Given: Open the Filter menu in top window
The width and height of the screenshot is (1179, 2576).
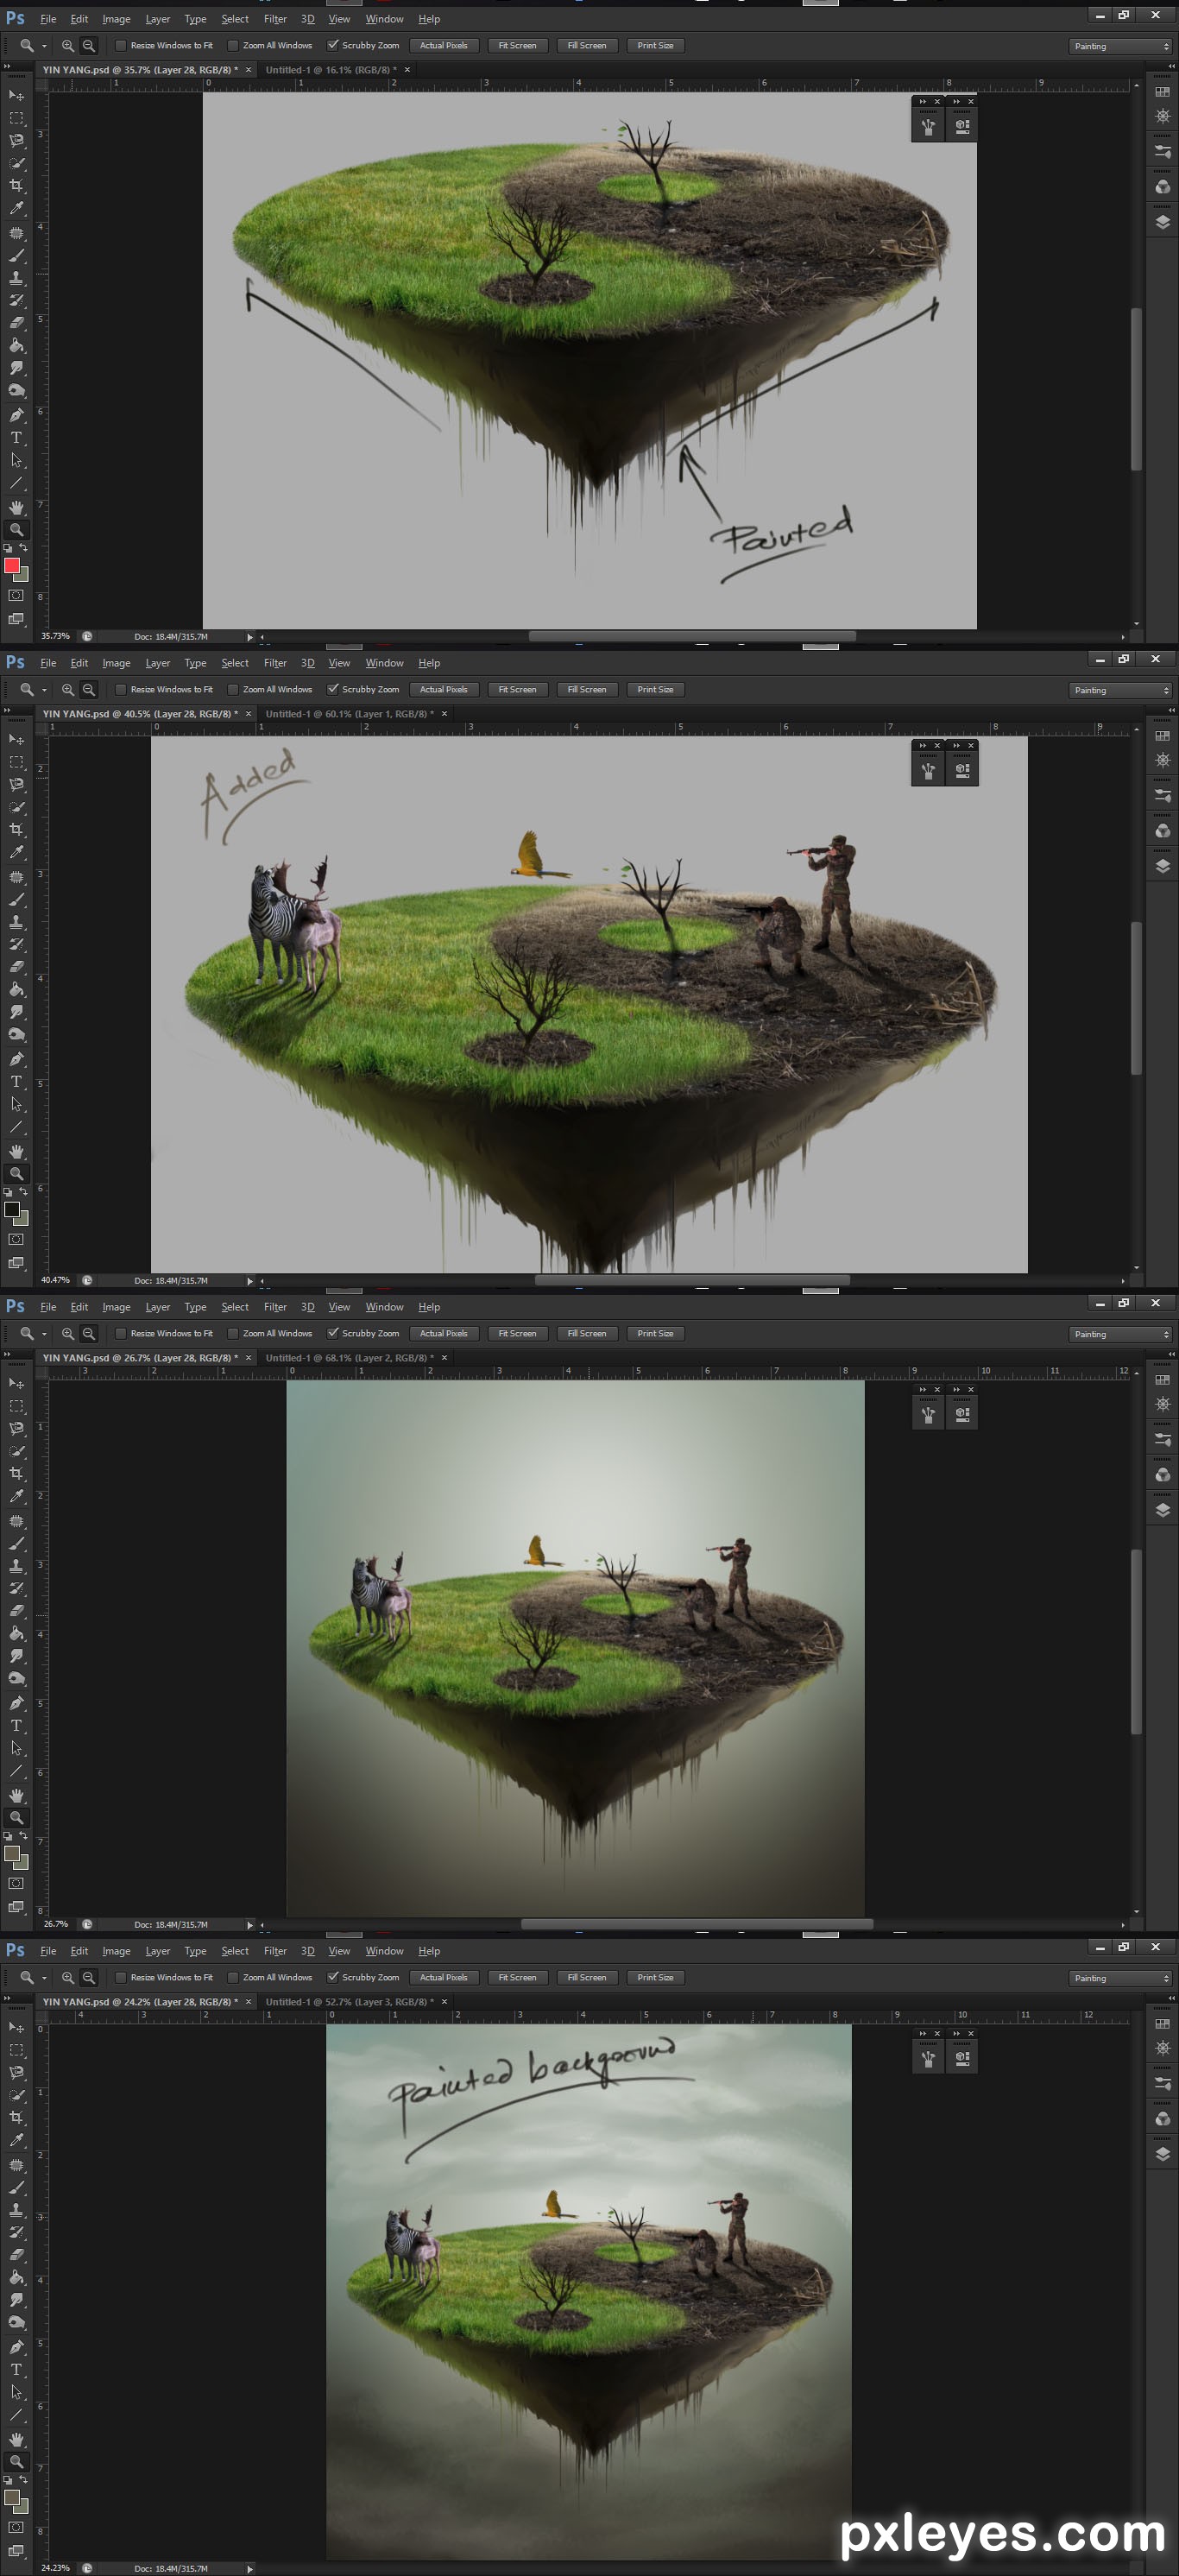Looking at the screenshot, I should pyautogui.click(x=275, y=19).
